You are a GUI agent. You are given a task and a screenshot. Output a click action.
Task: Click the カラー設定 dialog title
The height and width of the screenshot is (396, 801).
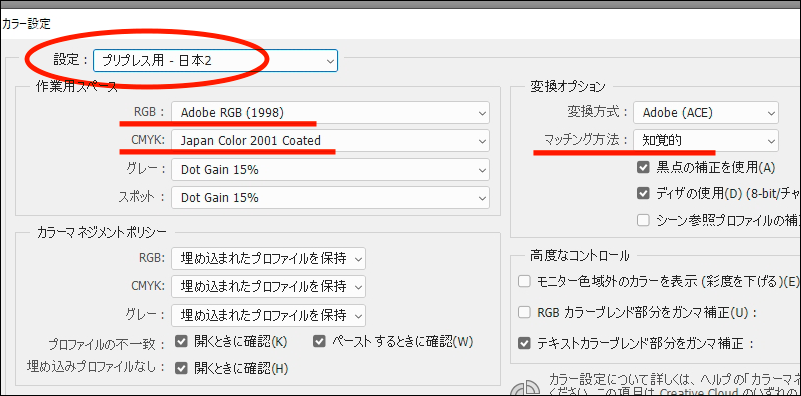pyautogui.click(x=26, y=23)
